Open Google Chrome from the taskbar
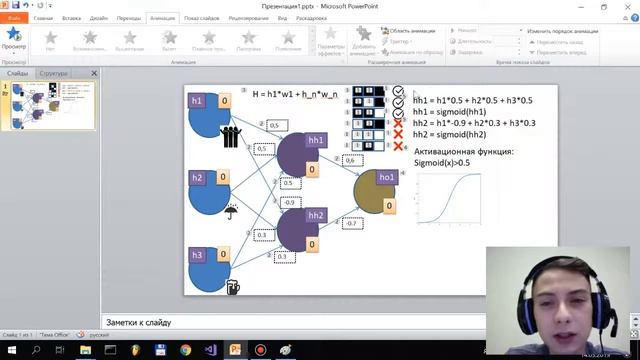The image size is (640, 360). click(186, 350)
